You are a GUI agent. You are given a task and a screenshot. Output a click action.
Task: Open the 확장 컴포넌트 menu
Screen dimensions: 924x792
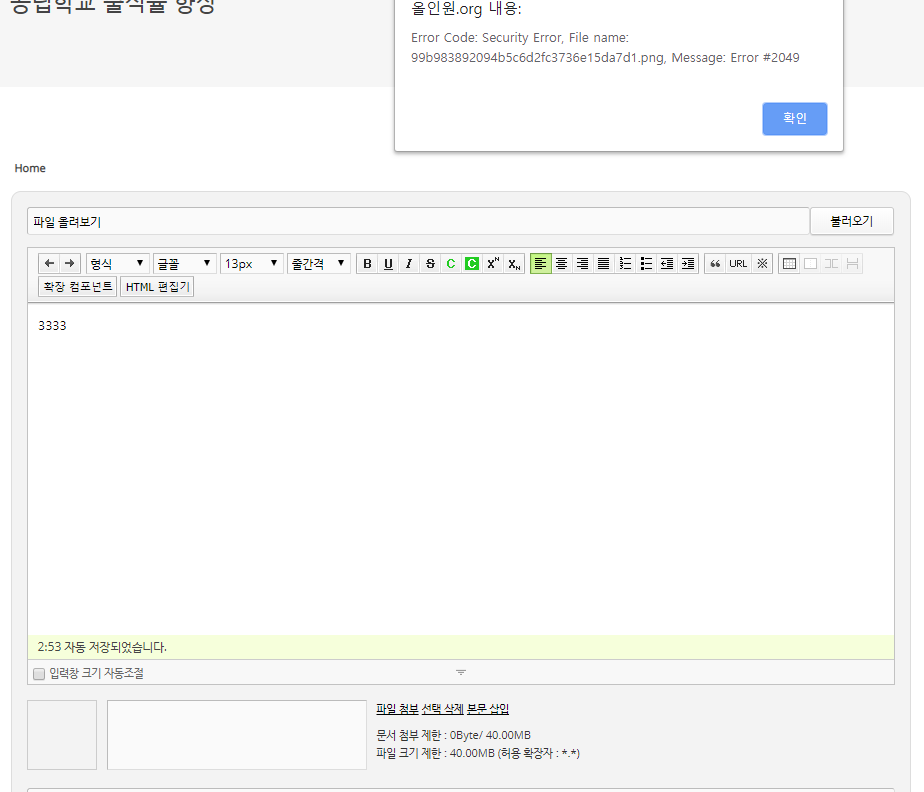77,287
